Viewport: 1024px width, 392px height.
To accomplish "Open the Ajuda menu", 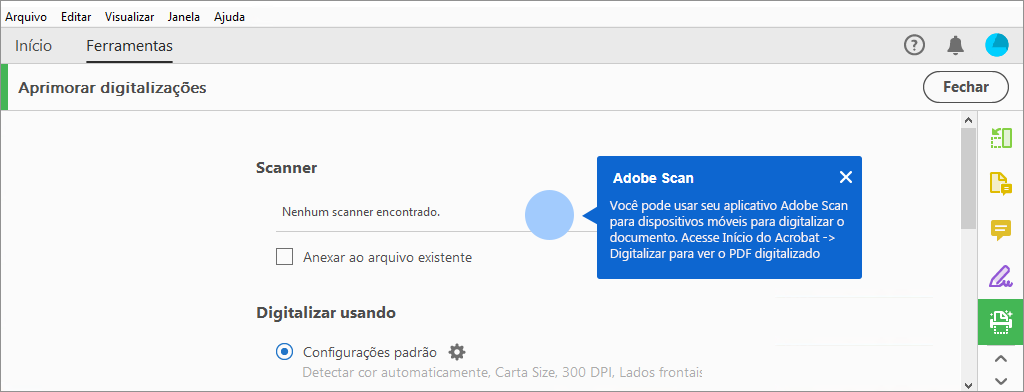I will tap(229, 17).
